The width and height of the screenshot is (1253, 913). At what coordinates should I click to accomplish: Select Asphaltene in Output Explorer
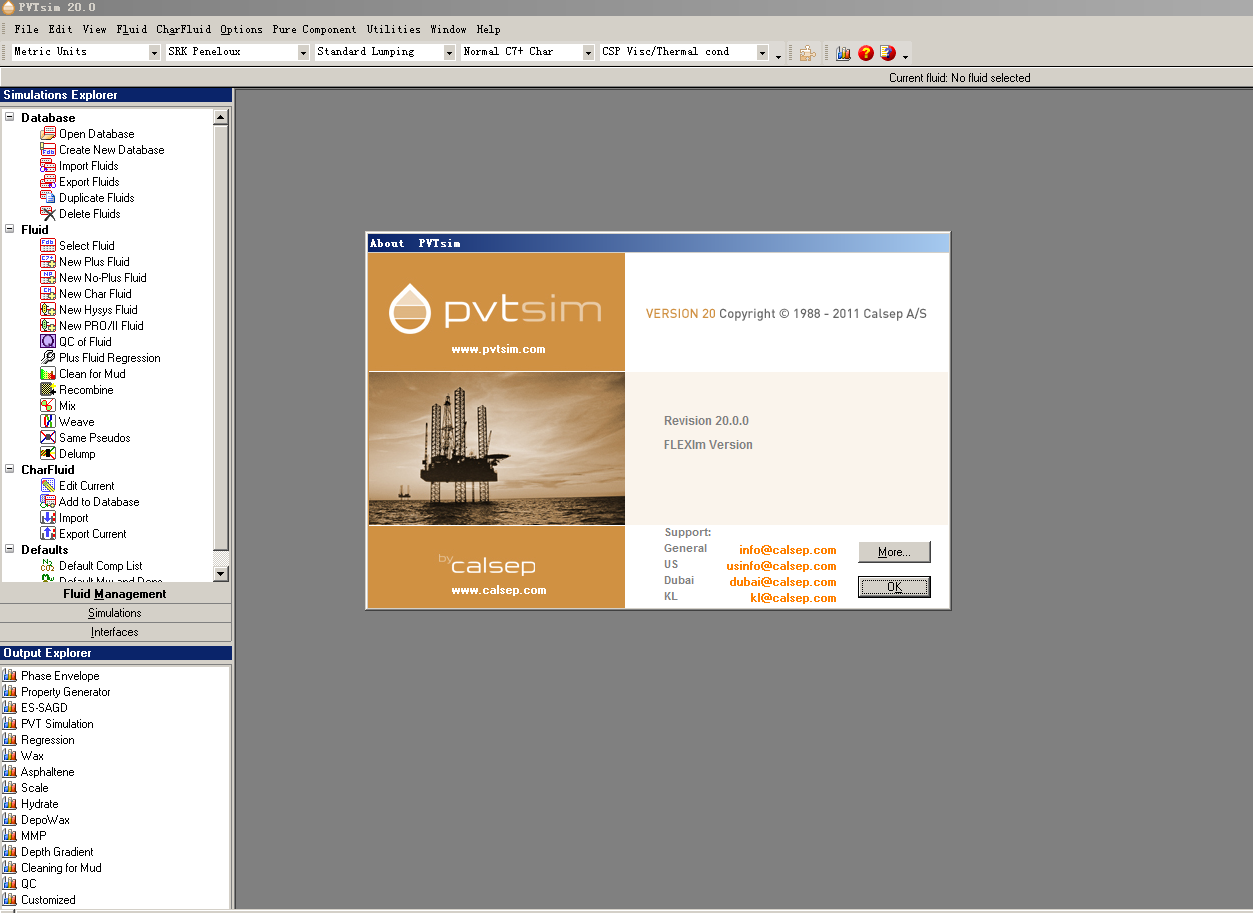[x=48, y=772]
